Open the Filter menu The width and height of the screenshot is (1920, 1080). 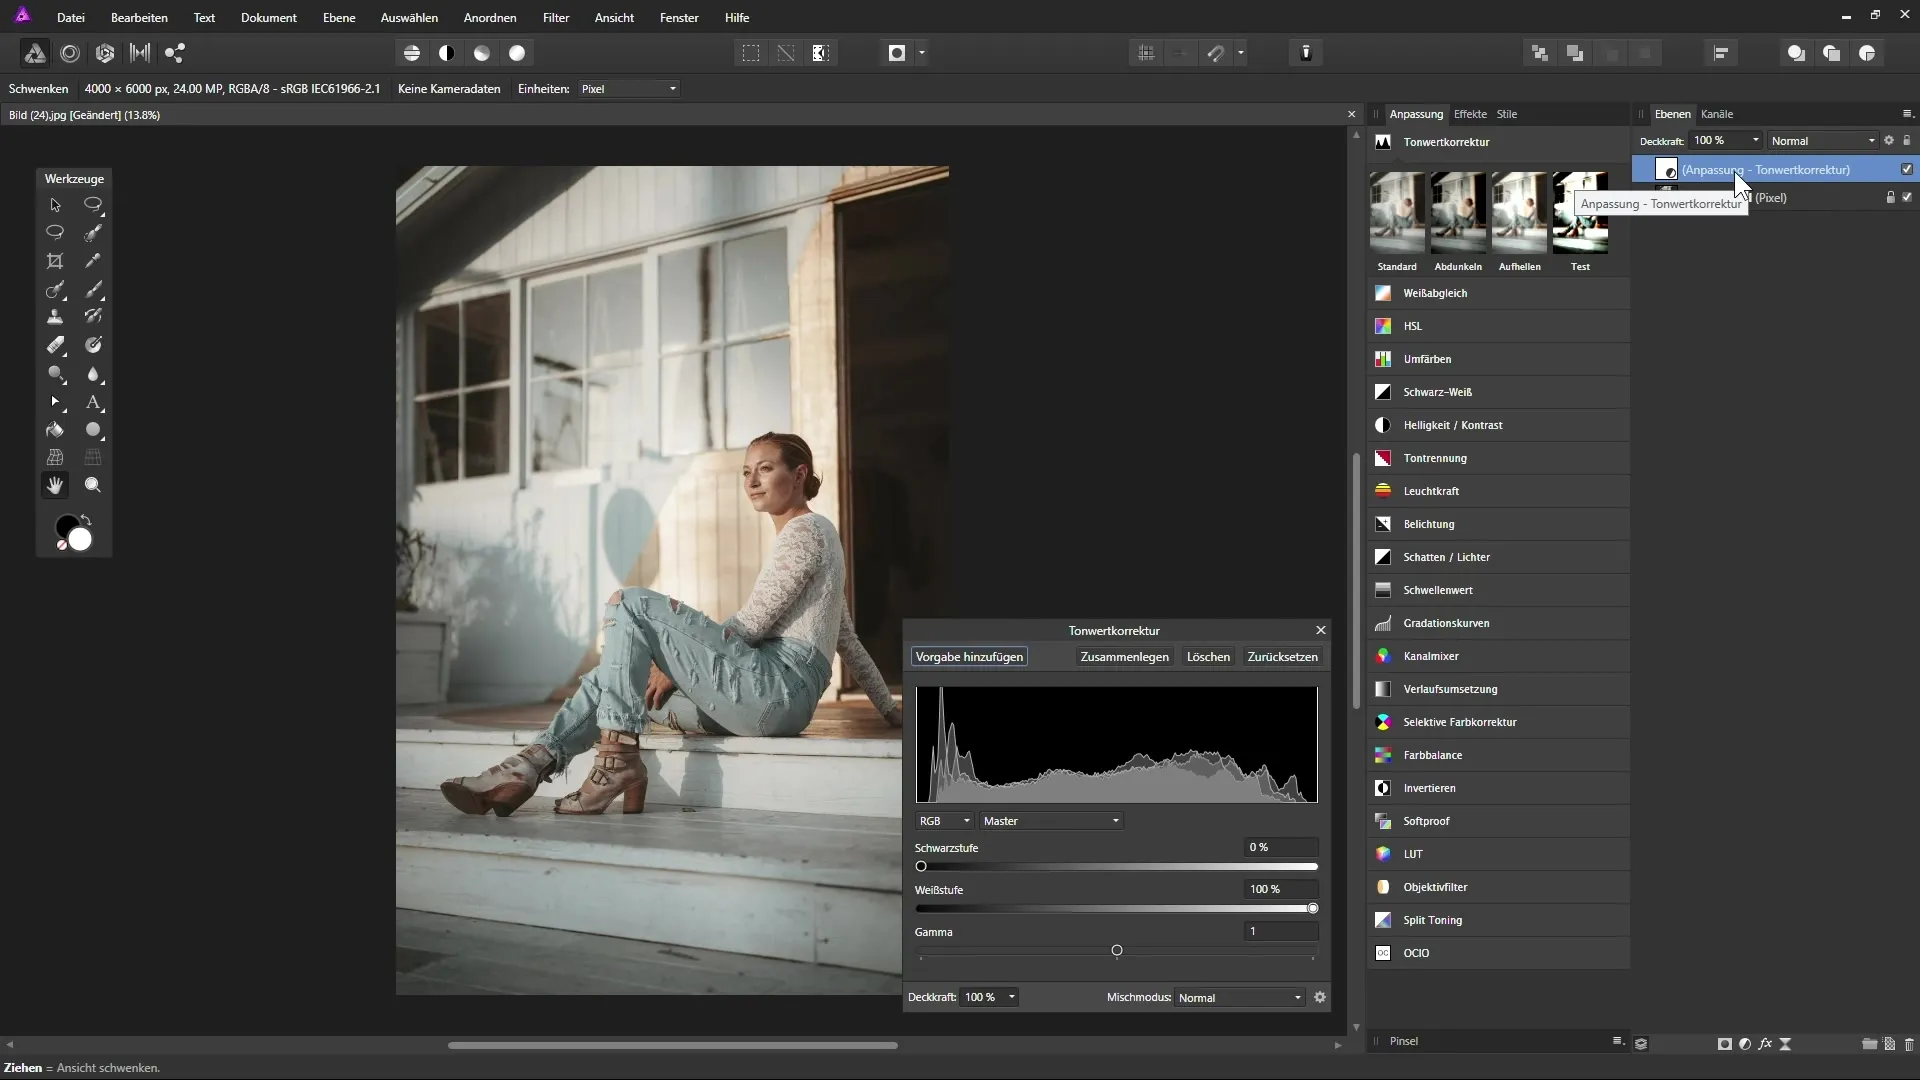coord(556,18)
